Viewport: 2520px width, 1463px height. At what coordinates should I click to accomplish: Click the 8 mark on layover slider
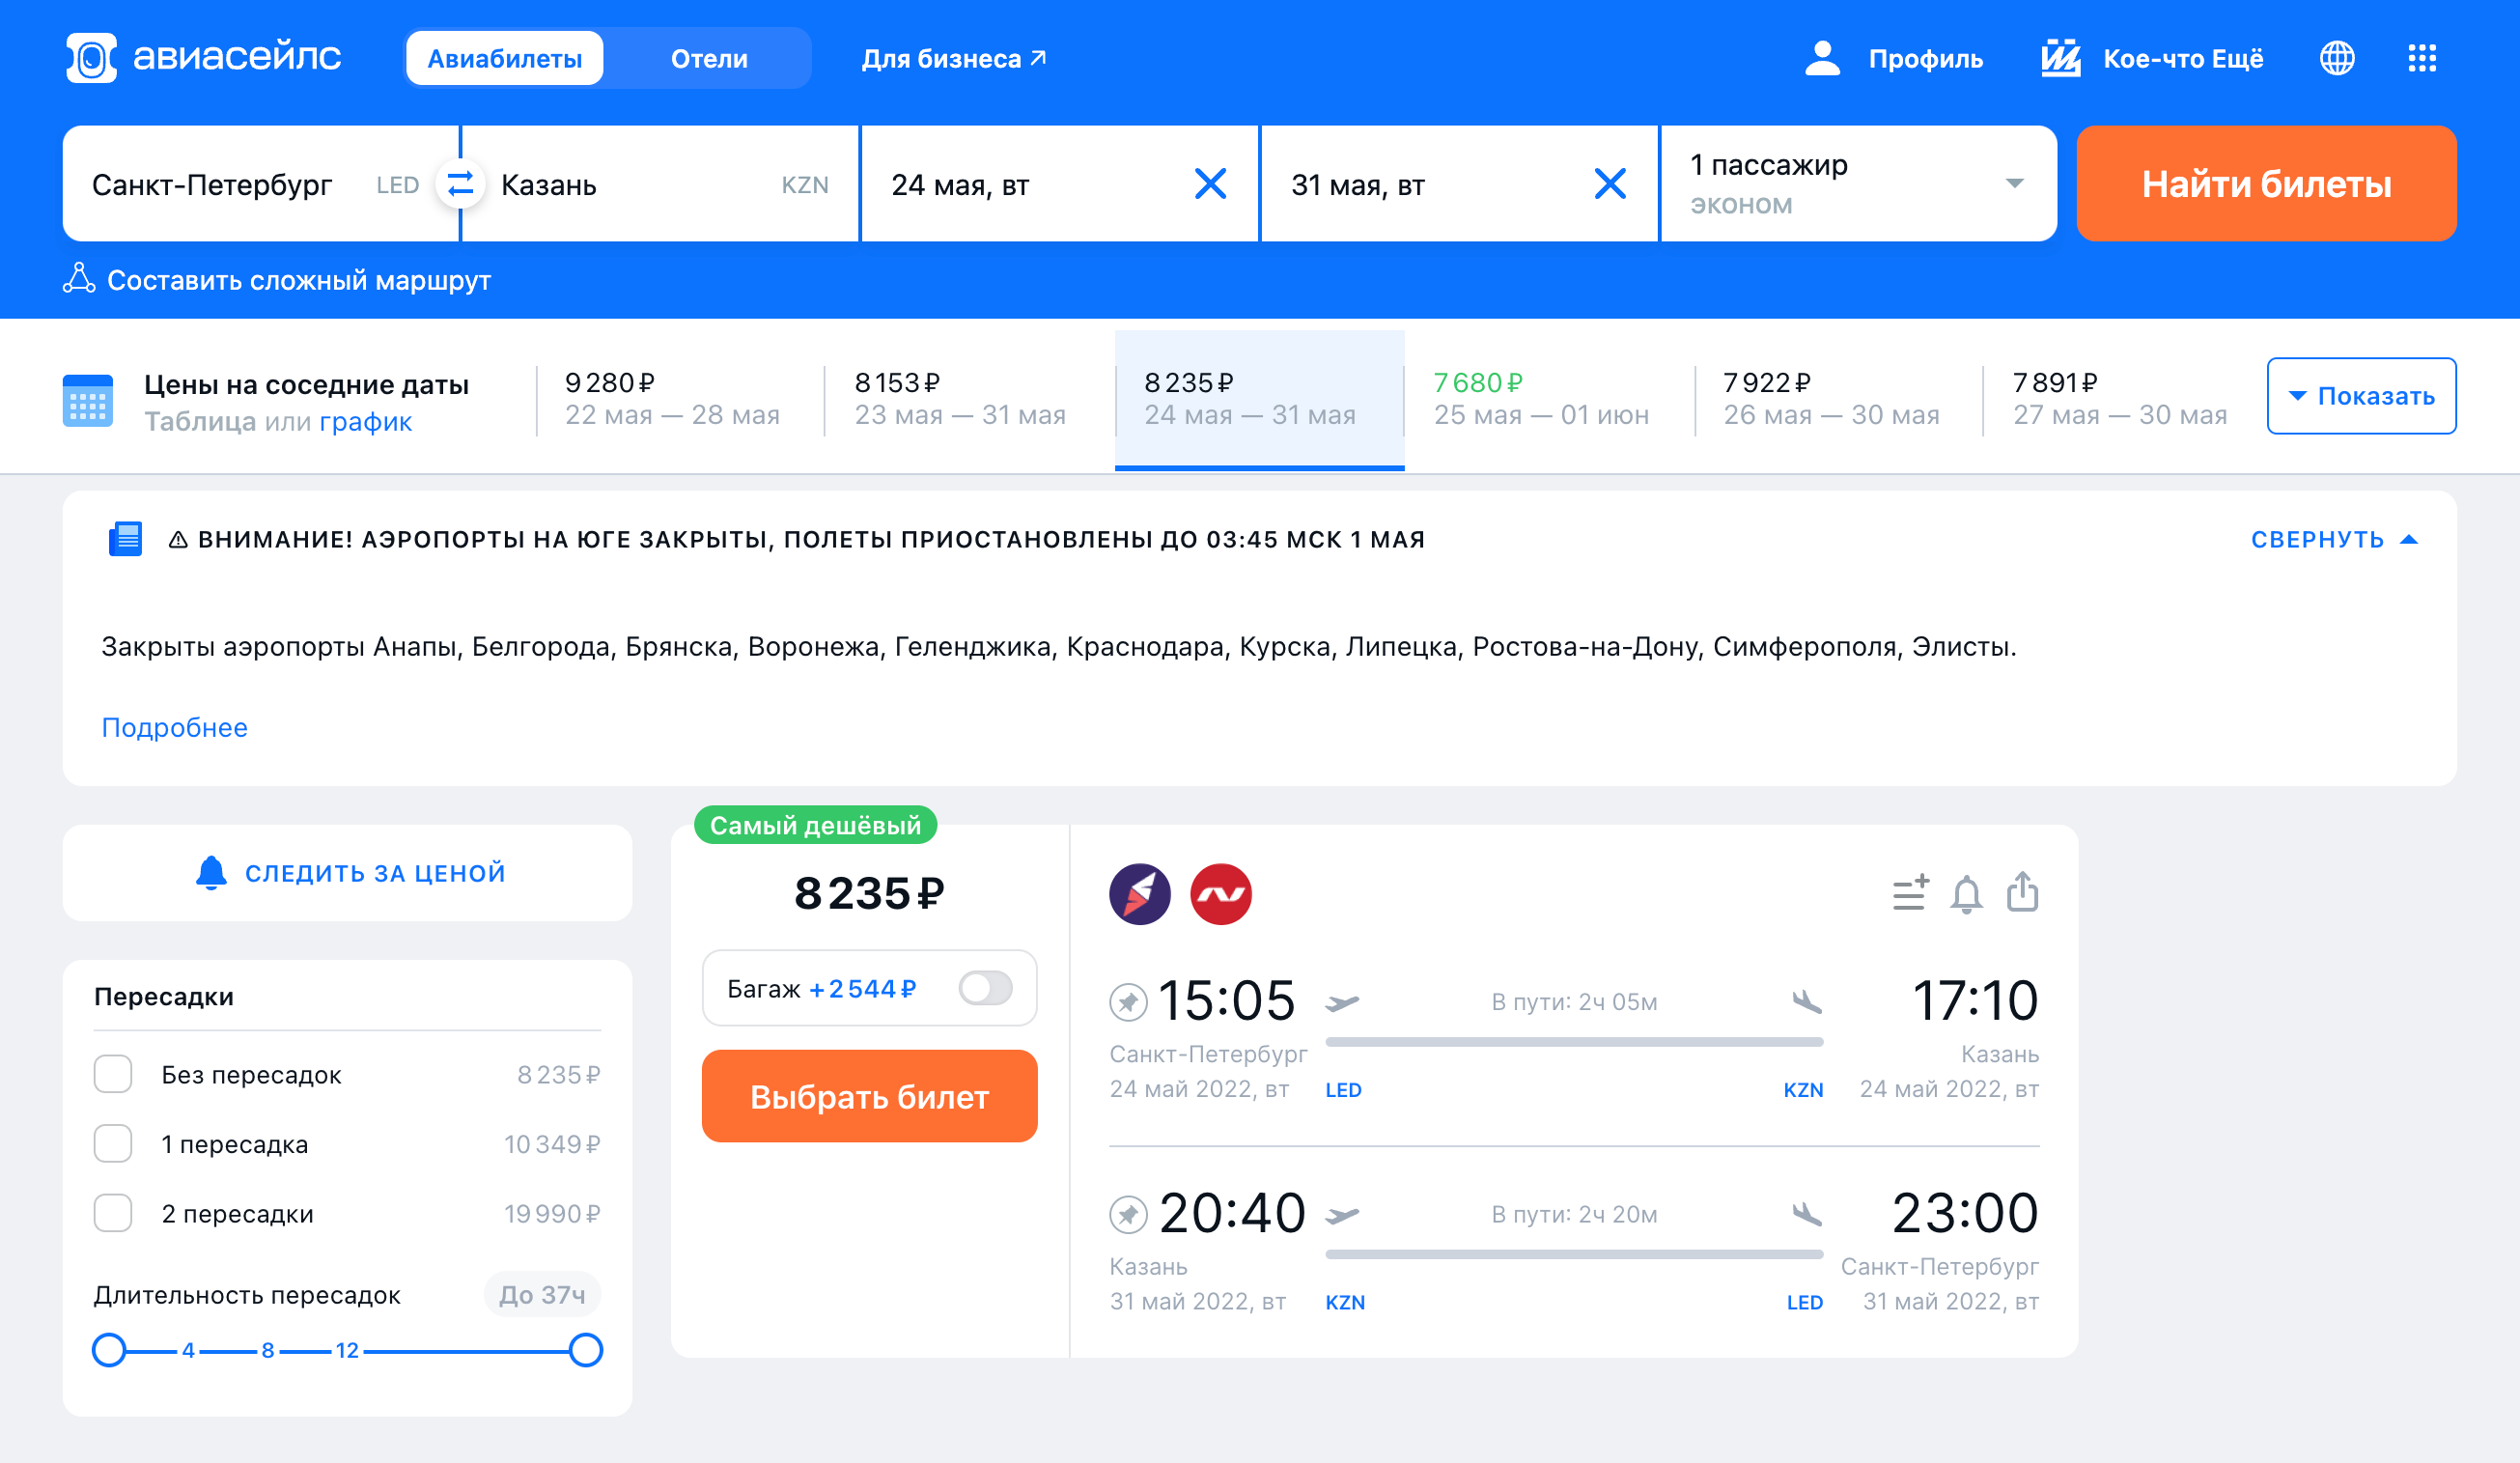pos(267,1350)
